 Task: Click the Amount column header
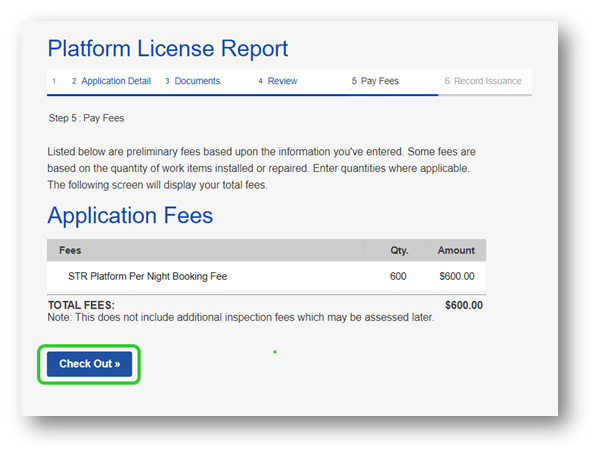[x=456, y=251]
